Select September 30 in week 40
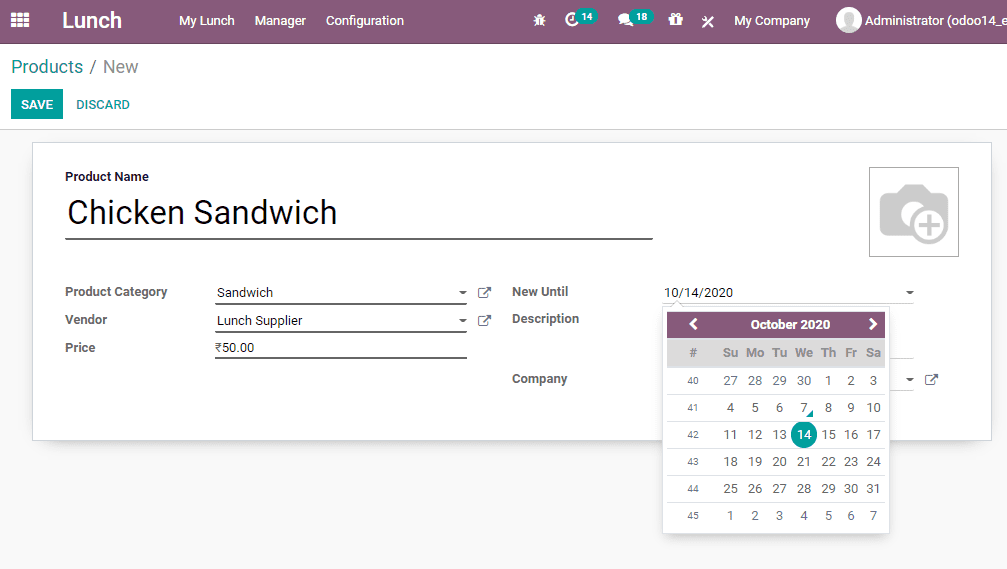The width and height of the screenshot is (1007, 569). pyautogui.click(x=804, y=381)
